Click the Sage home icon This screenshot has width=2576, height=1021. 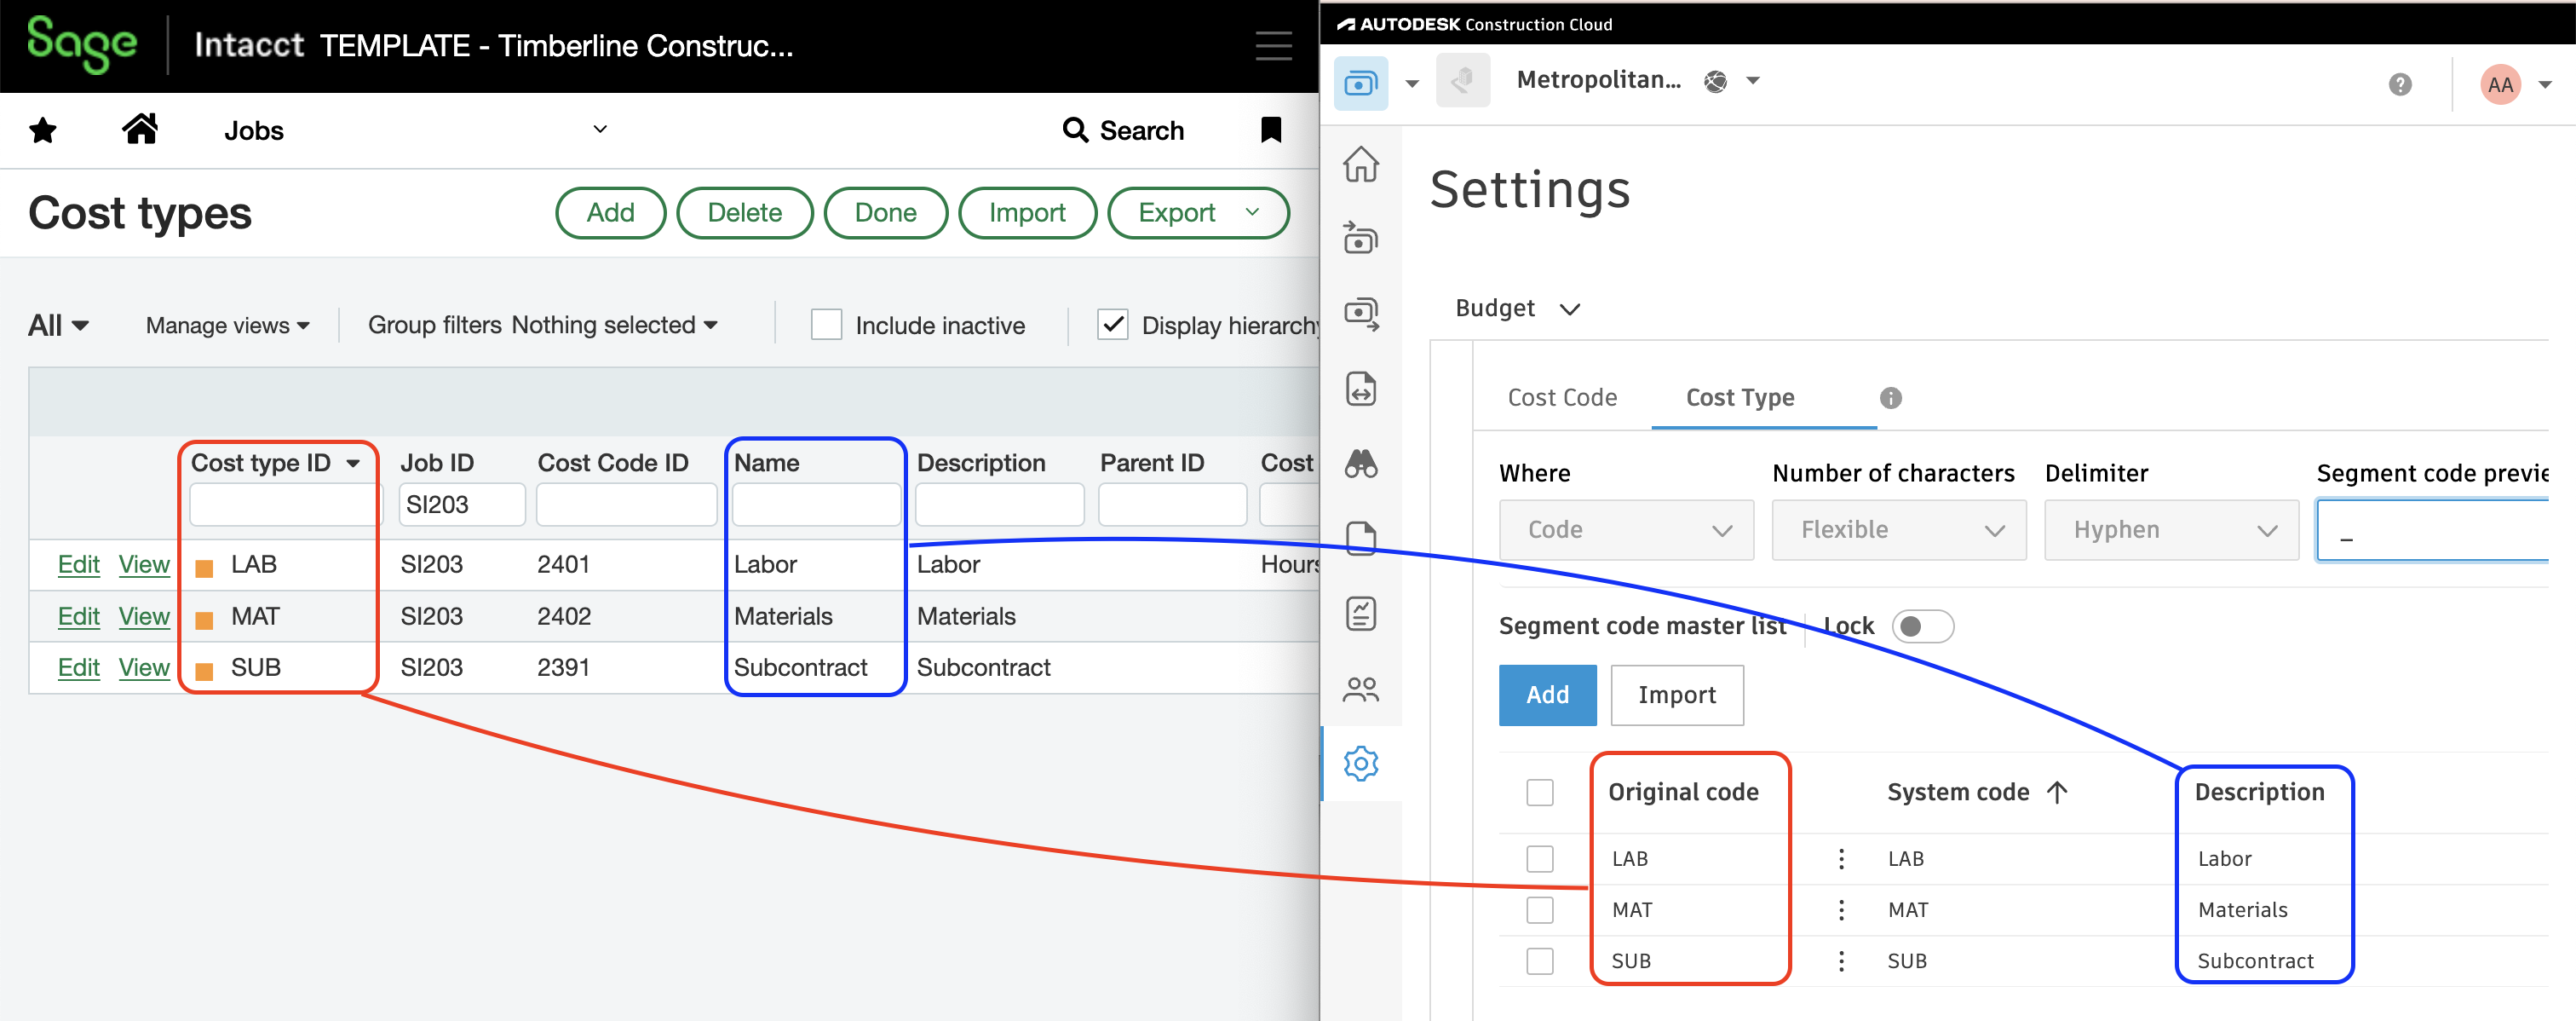[140, 130]
